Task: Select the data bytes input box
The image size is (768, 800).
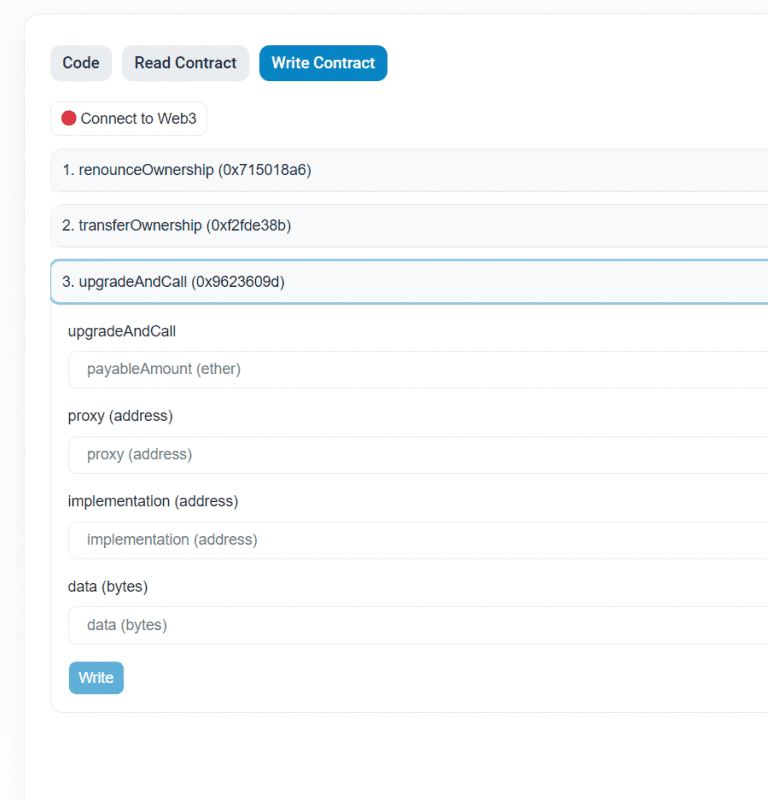Action: coord(300,624)
